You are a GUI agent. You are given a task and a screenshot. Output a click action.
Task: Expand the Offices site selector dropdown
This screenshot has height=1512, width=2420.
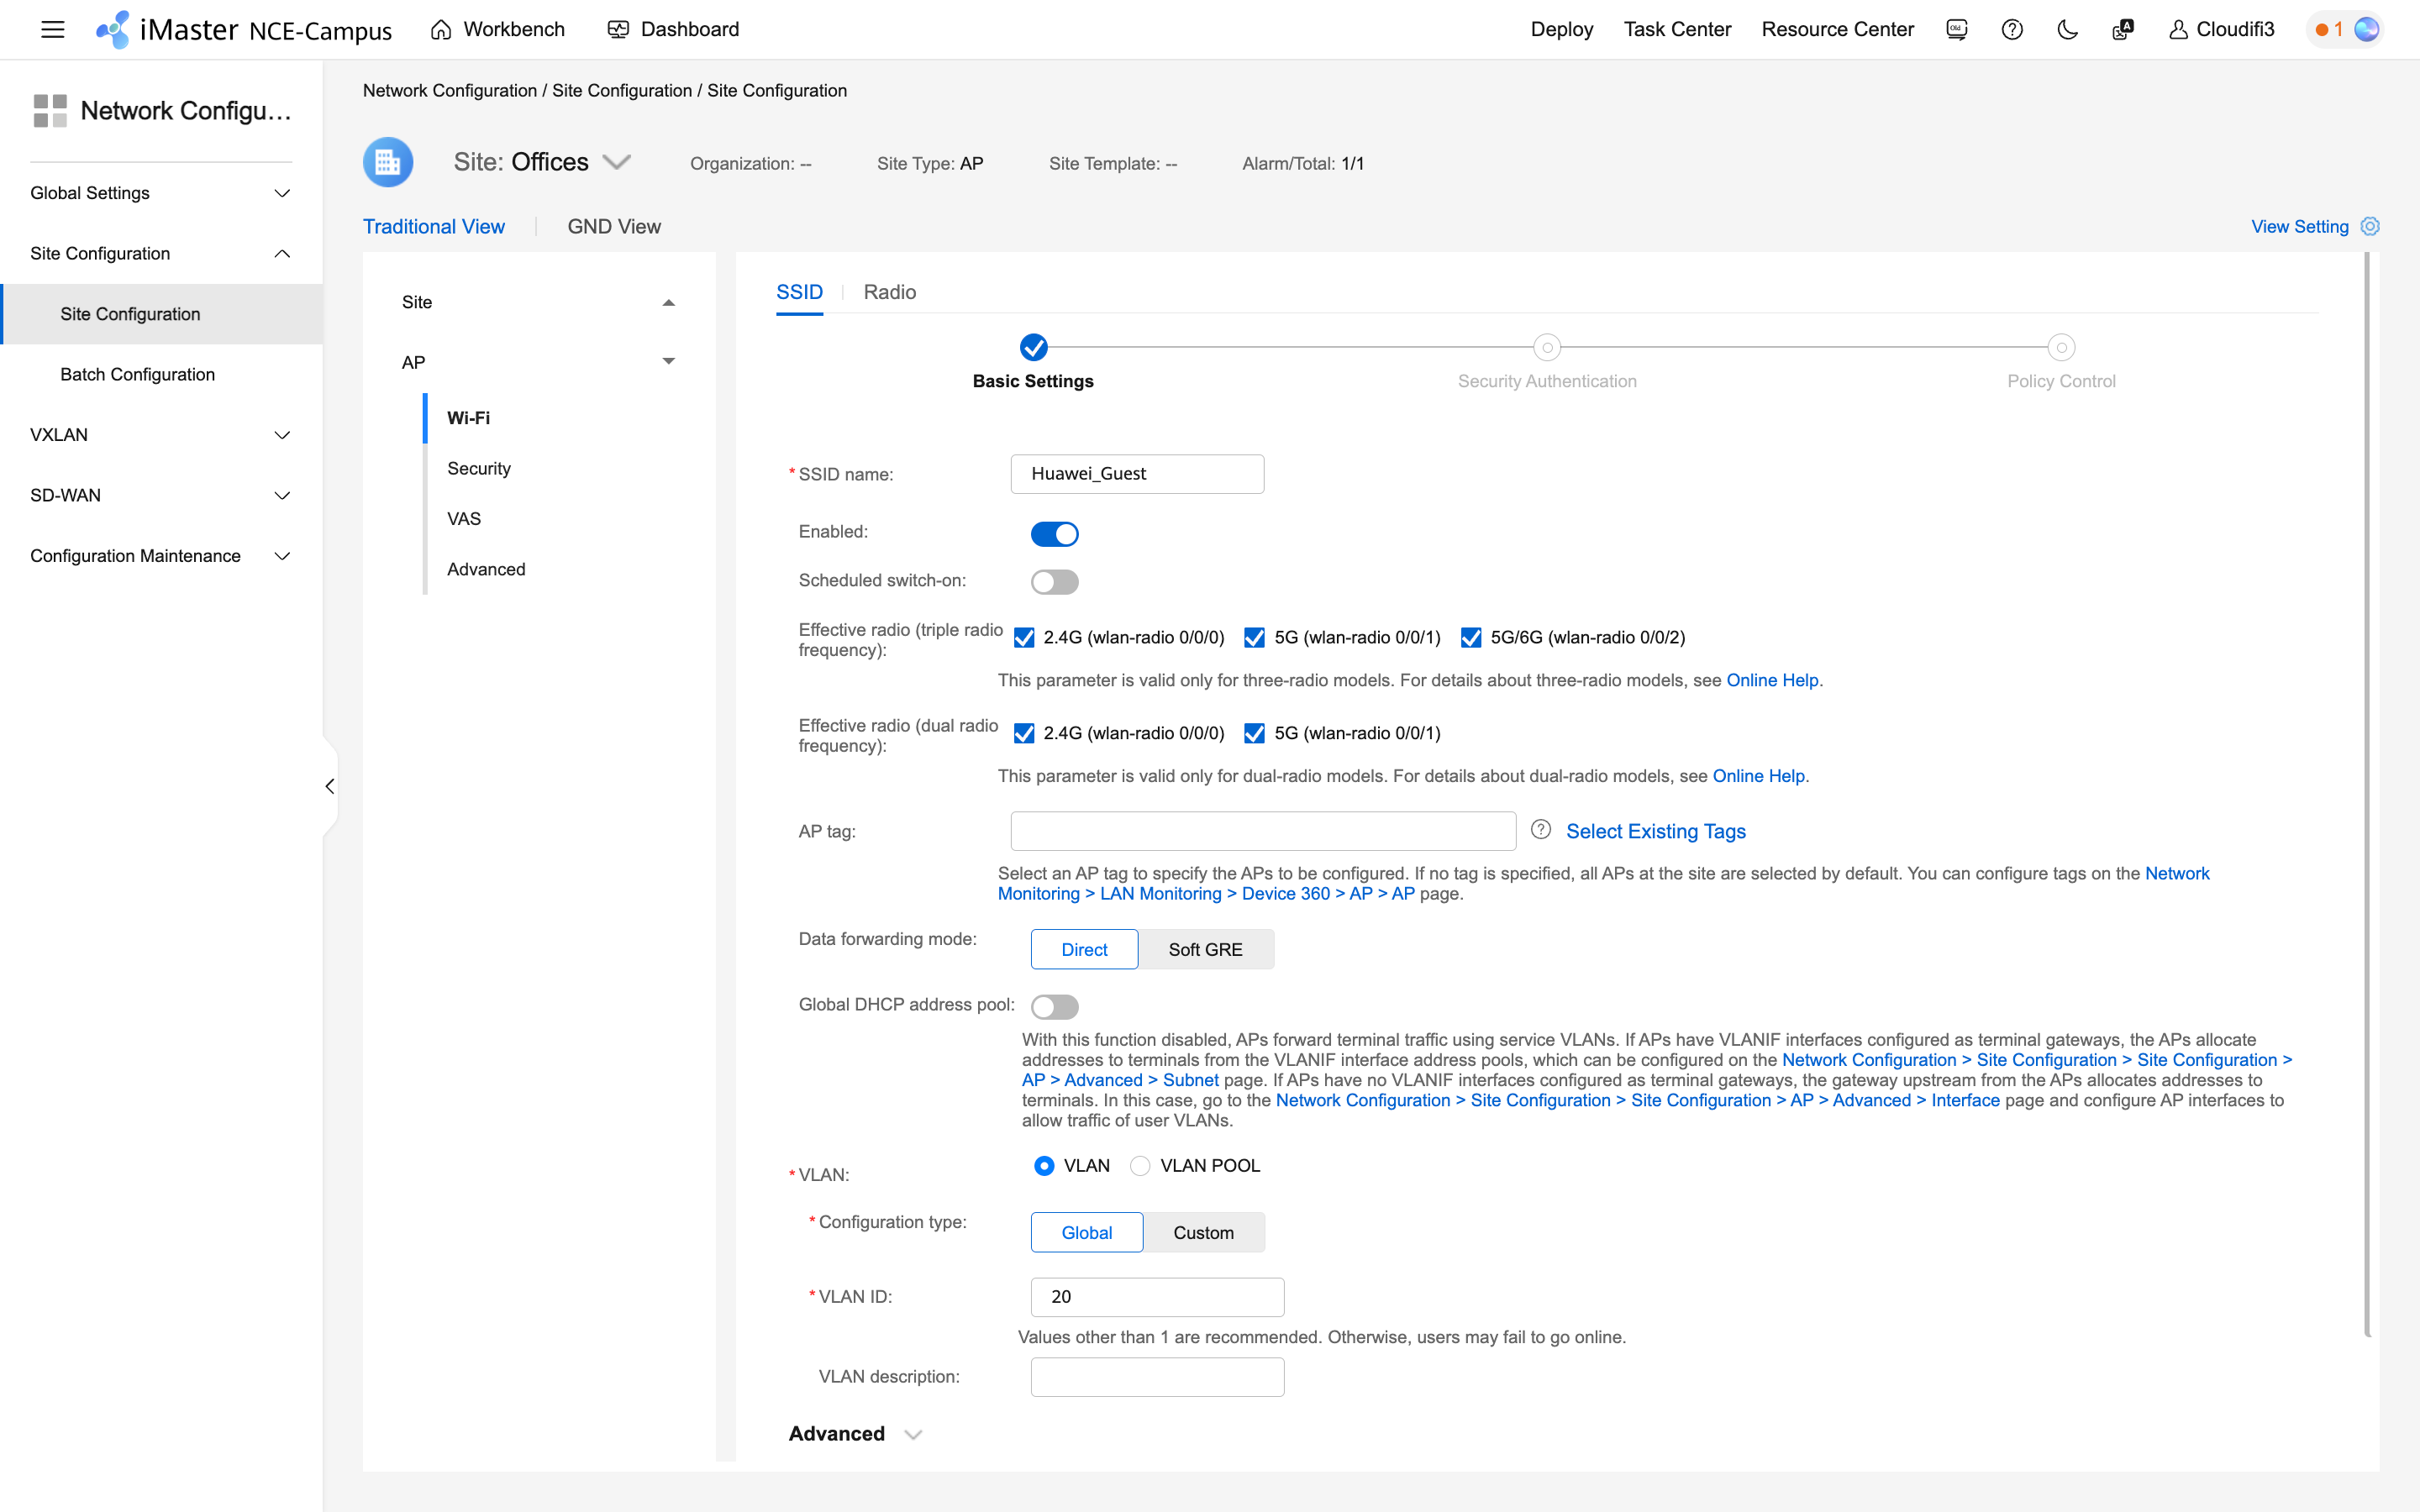(617, 161)
